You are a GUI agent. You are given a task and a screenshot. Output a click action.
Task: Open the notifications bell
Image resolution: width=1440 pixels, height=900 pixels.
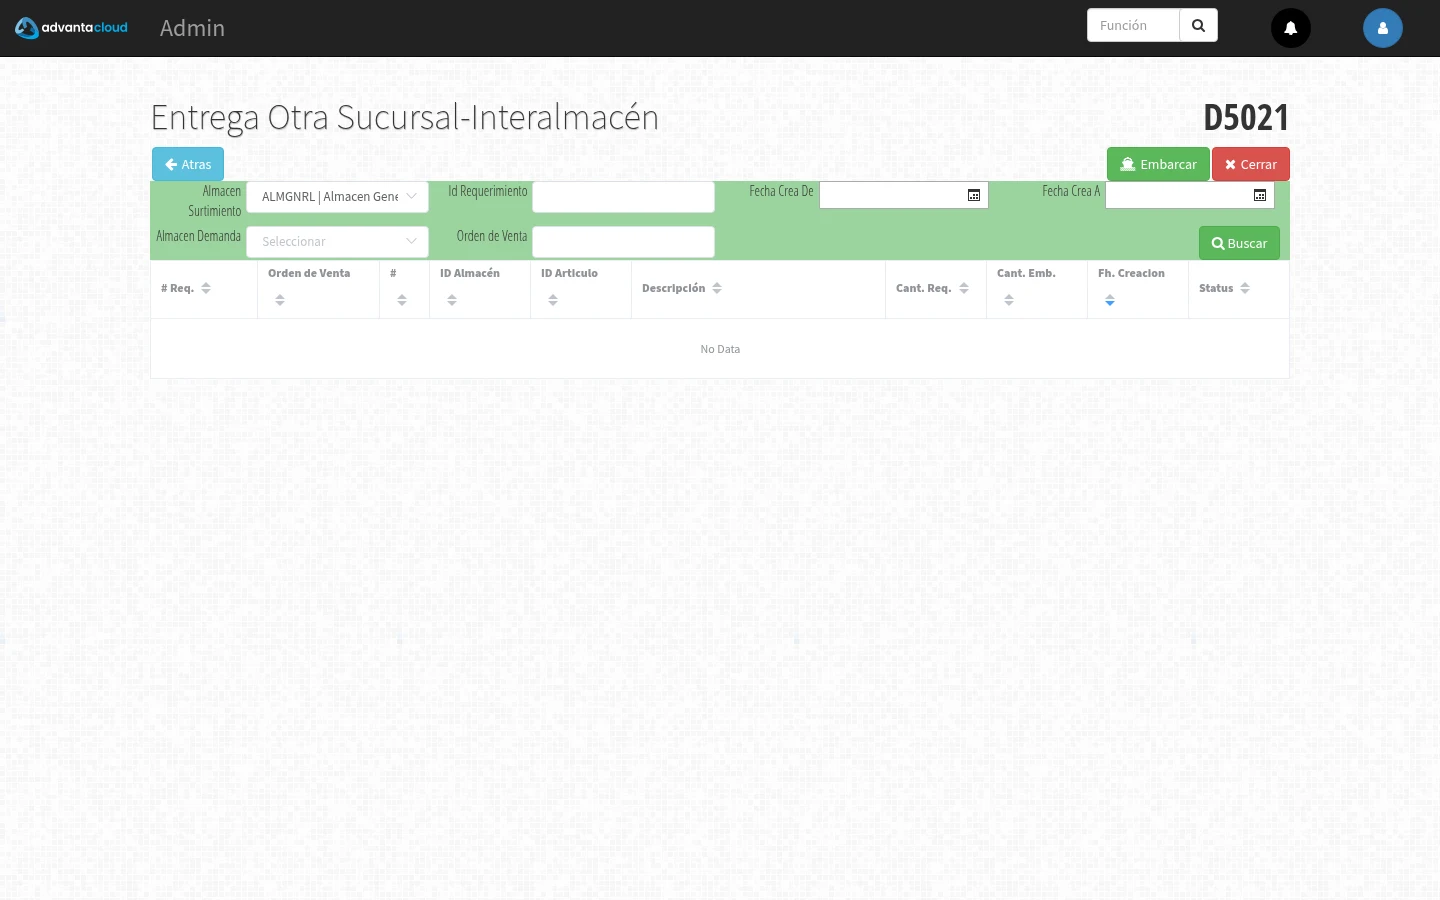[1291, 28]
